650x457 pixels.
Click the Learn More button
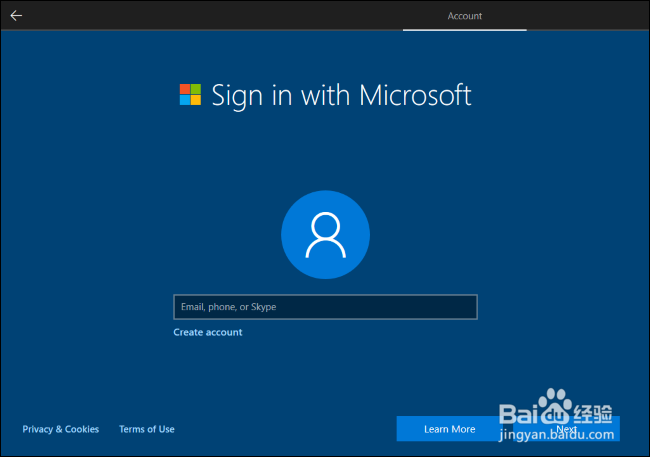(449, 429)
